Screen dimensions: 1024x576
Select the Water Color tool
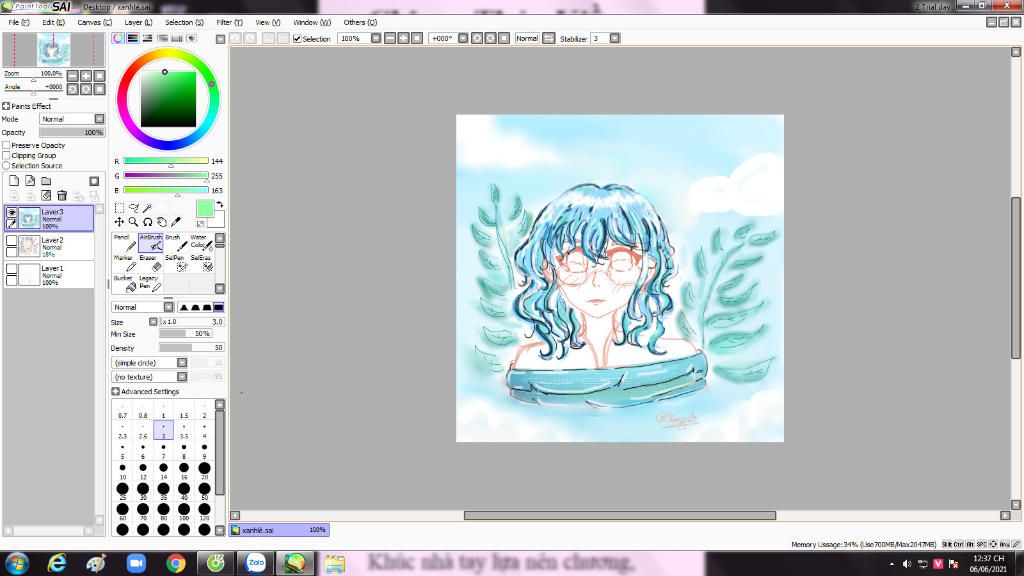[x=201, y=242]
